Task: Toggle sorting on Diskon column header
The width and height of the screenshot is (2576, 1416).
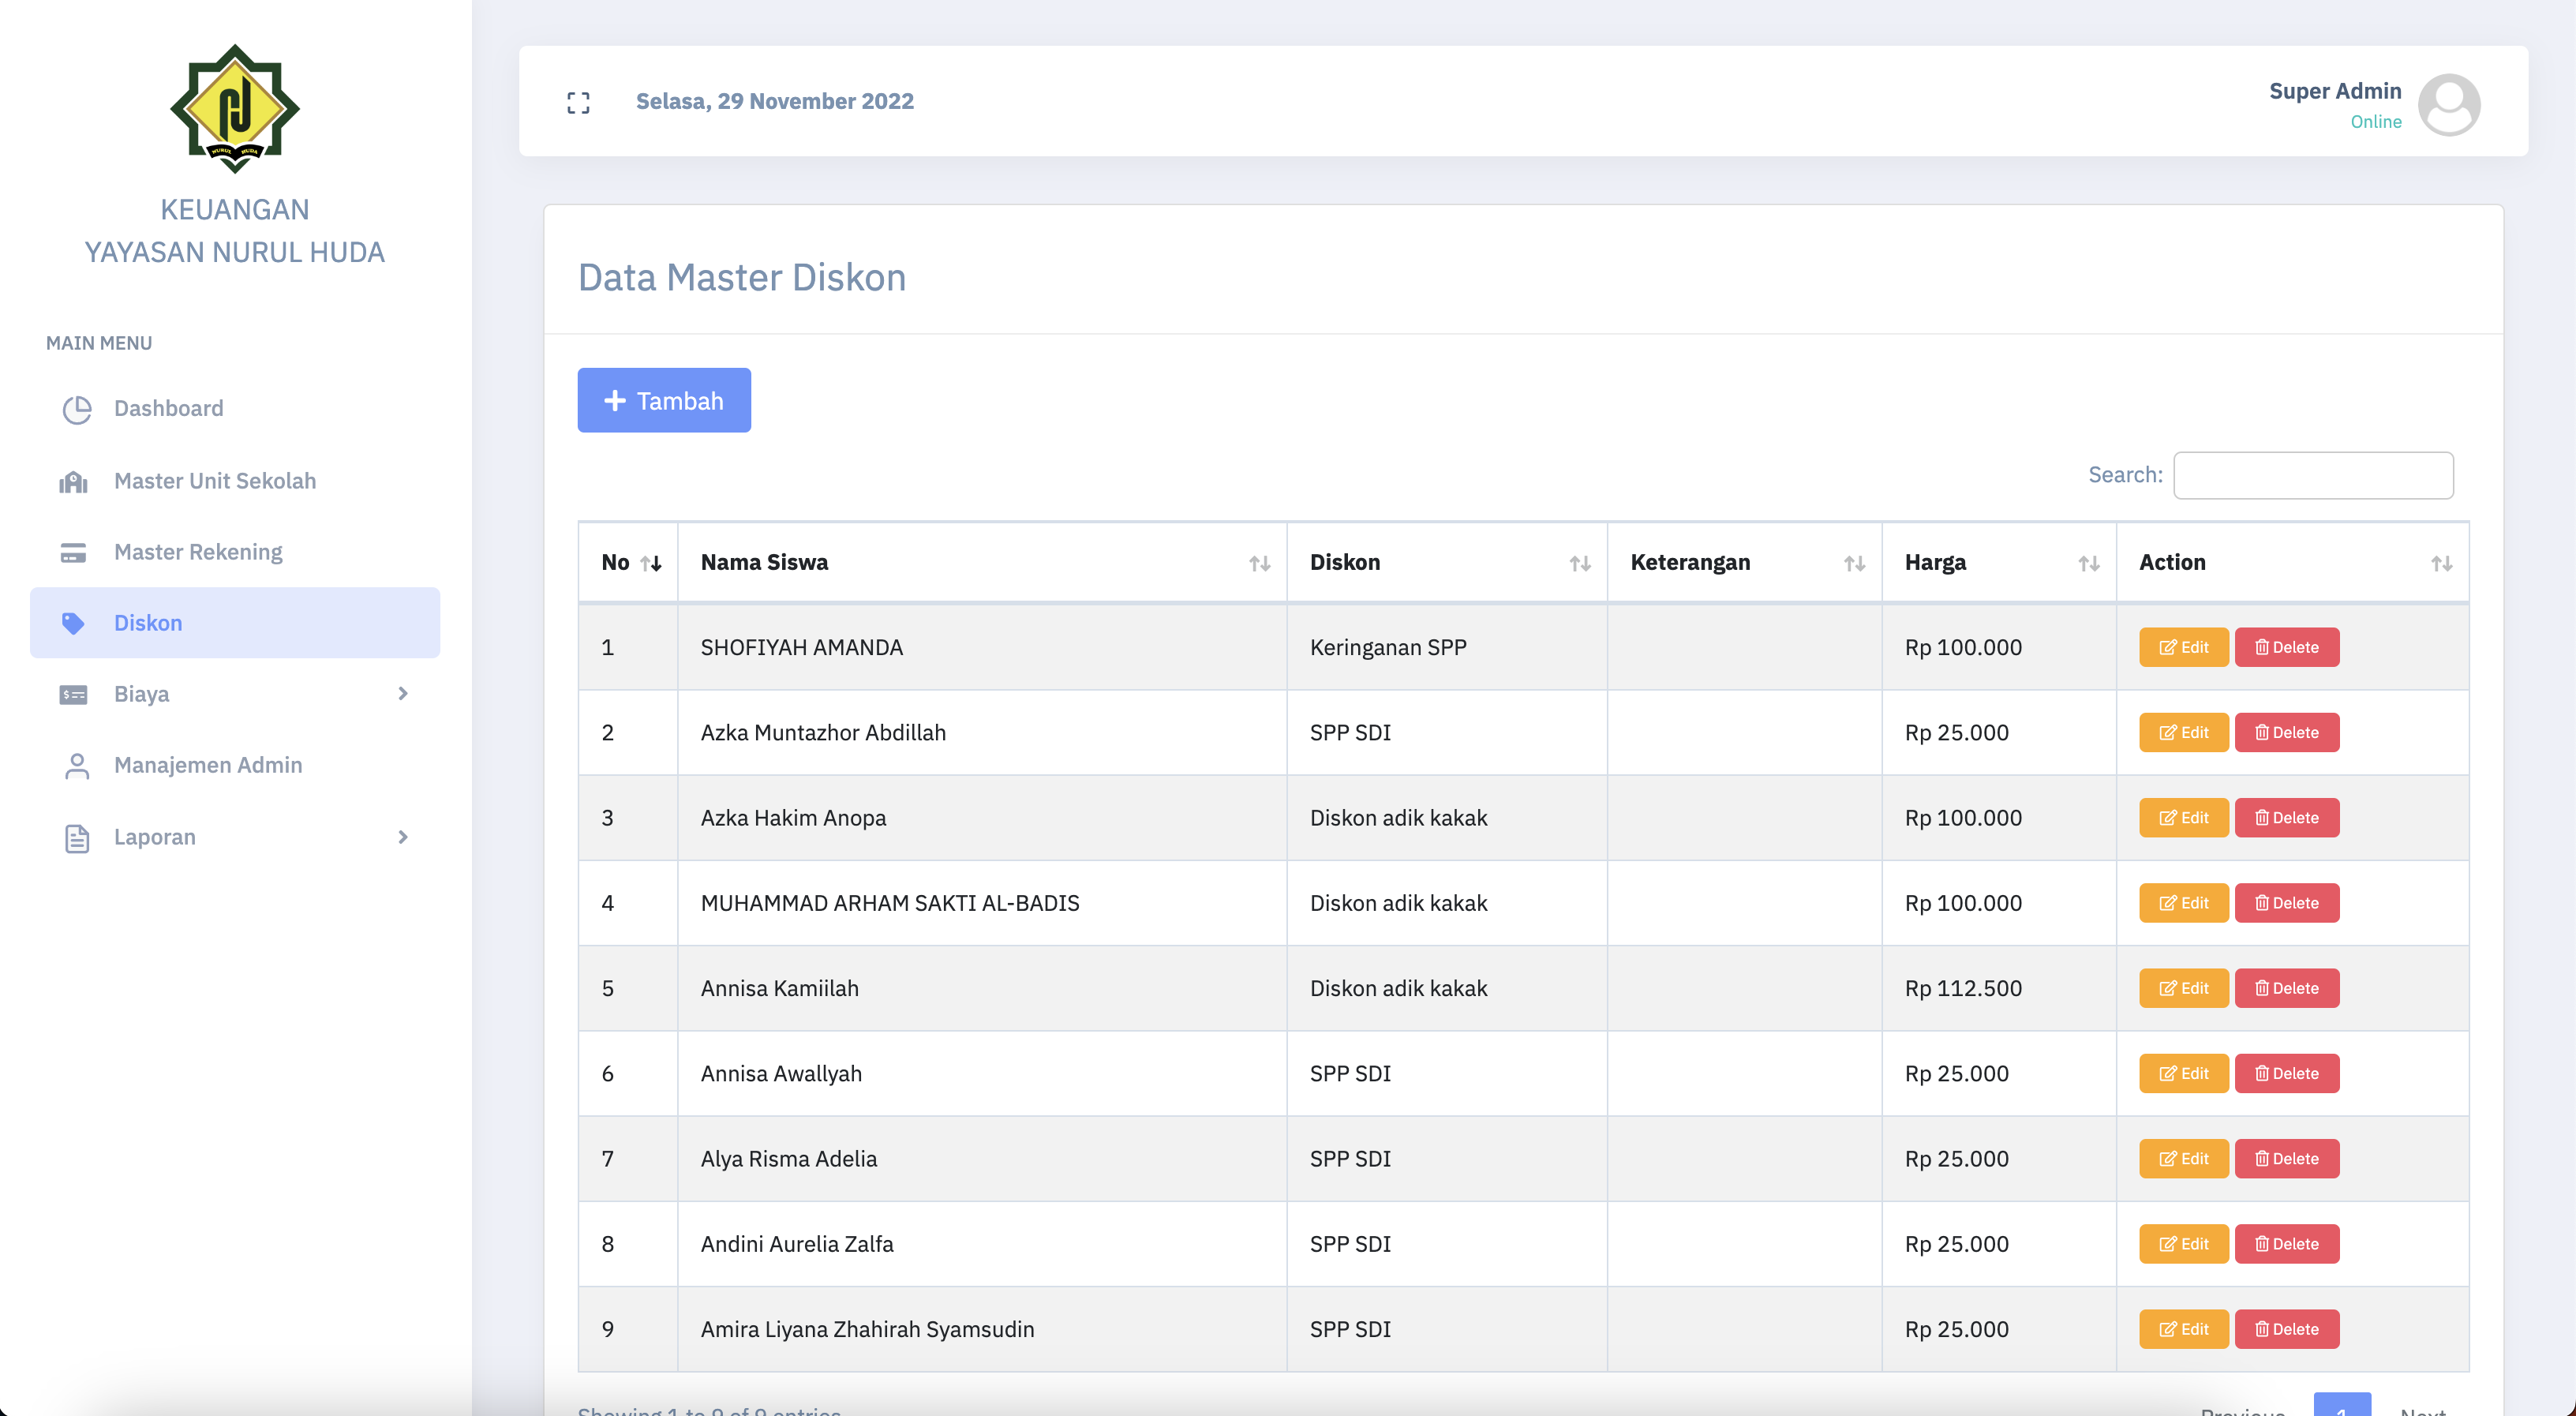Action: tap(1579, 563)
